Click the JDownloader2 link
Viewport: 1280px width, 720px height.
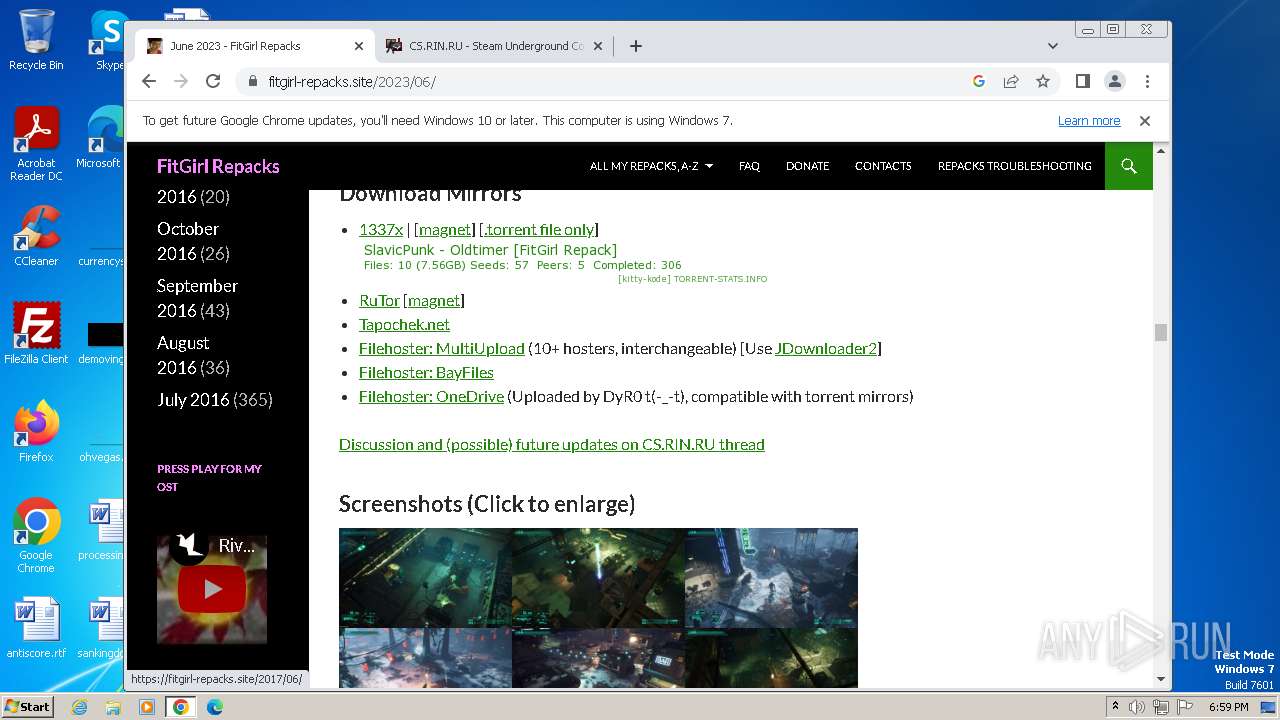click(x=826, y=348)
